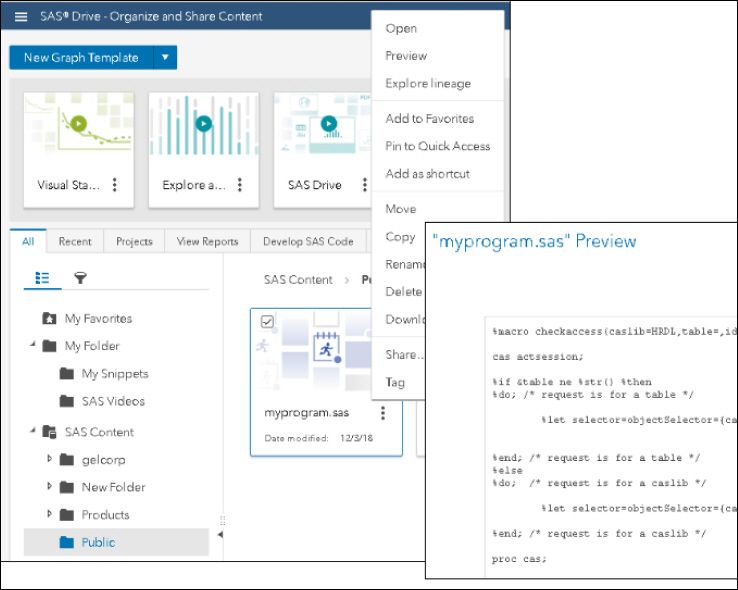Click the New Graph Template button
This screenshot has width=738, height=590.
pos(81,57)
